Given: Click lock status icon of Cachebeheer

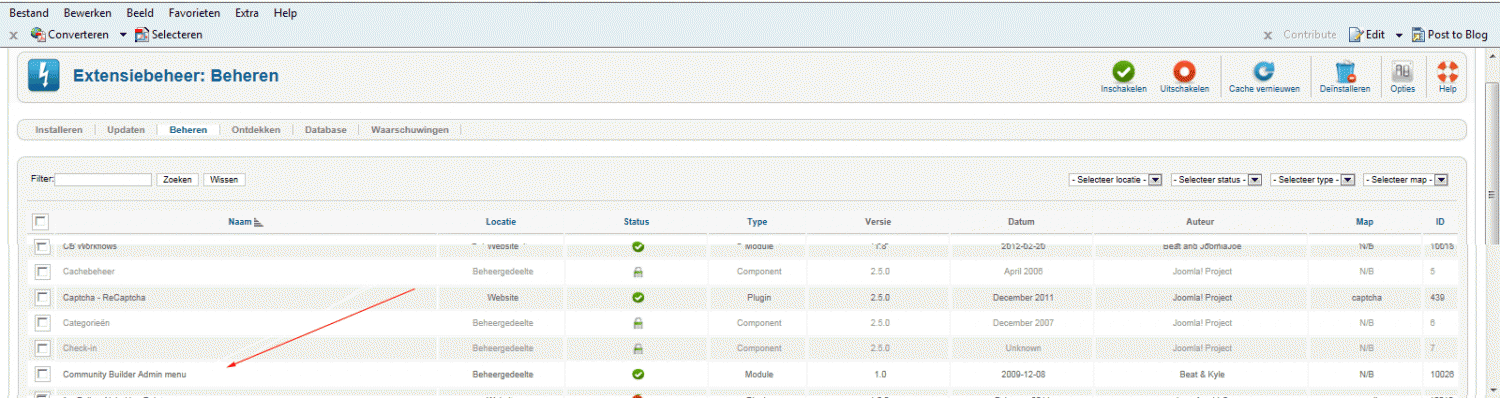Looking at the screenshot, I should tap(638, 271).
